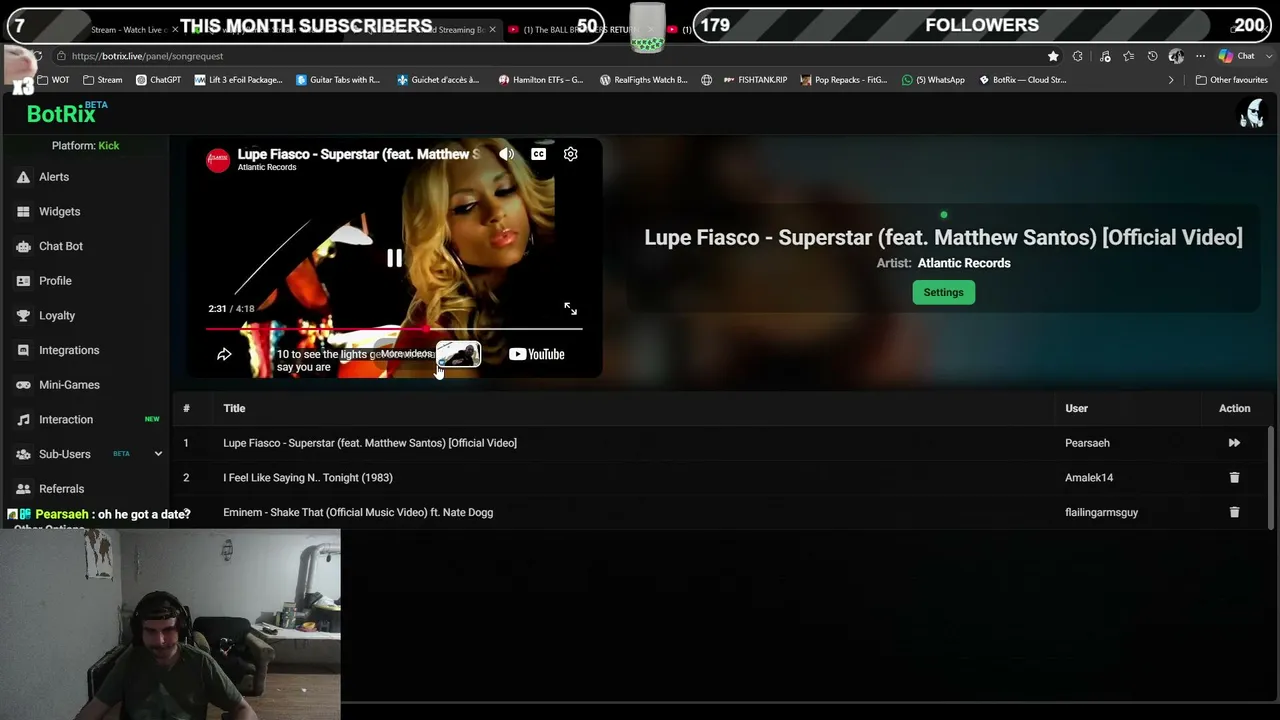The height and width of the screenshot is (720, 1280).
Task: Select the Eminem Shake That queue title
Action: coord(358,512)
